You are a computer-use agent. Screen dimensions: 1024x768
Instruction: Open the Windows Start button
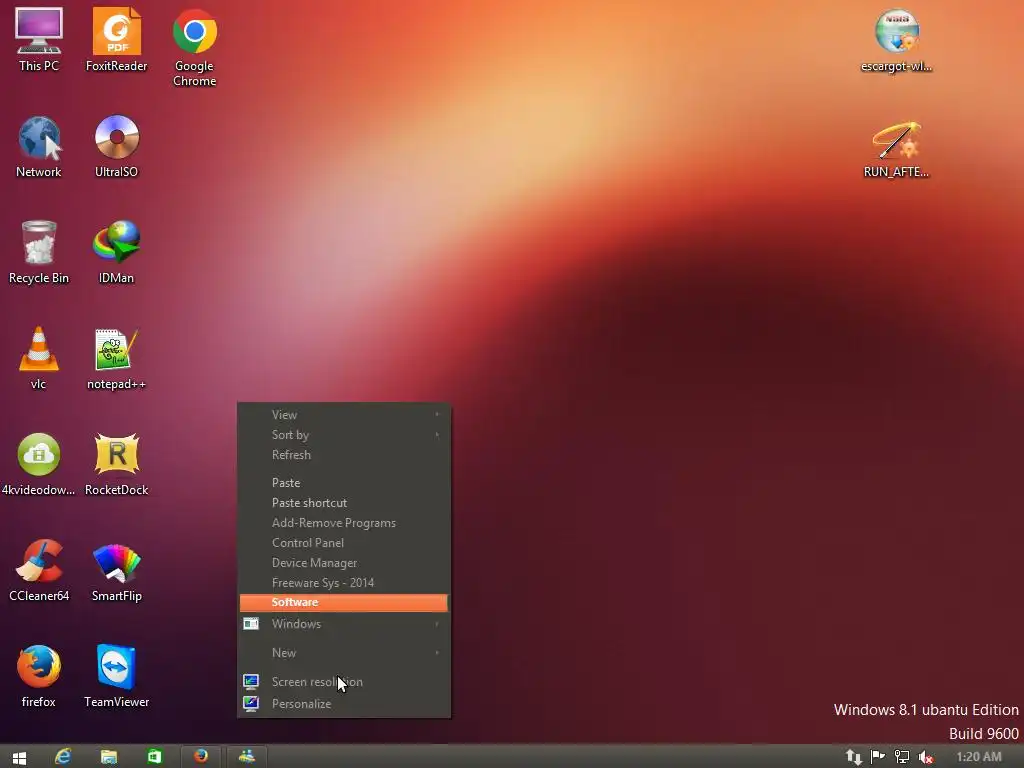click(19, 757)
